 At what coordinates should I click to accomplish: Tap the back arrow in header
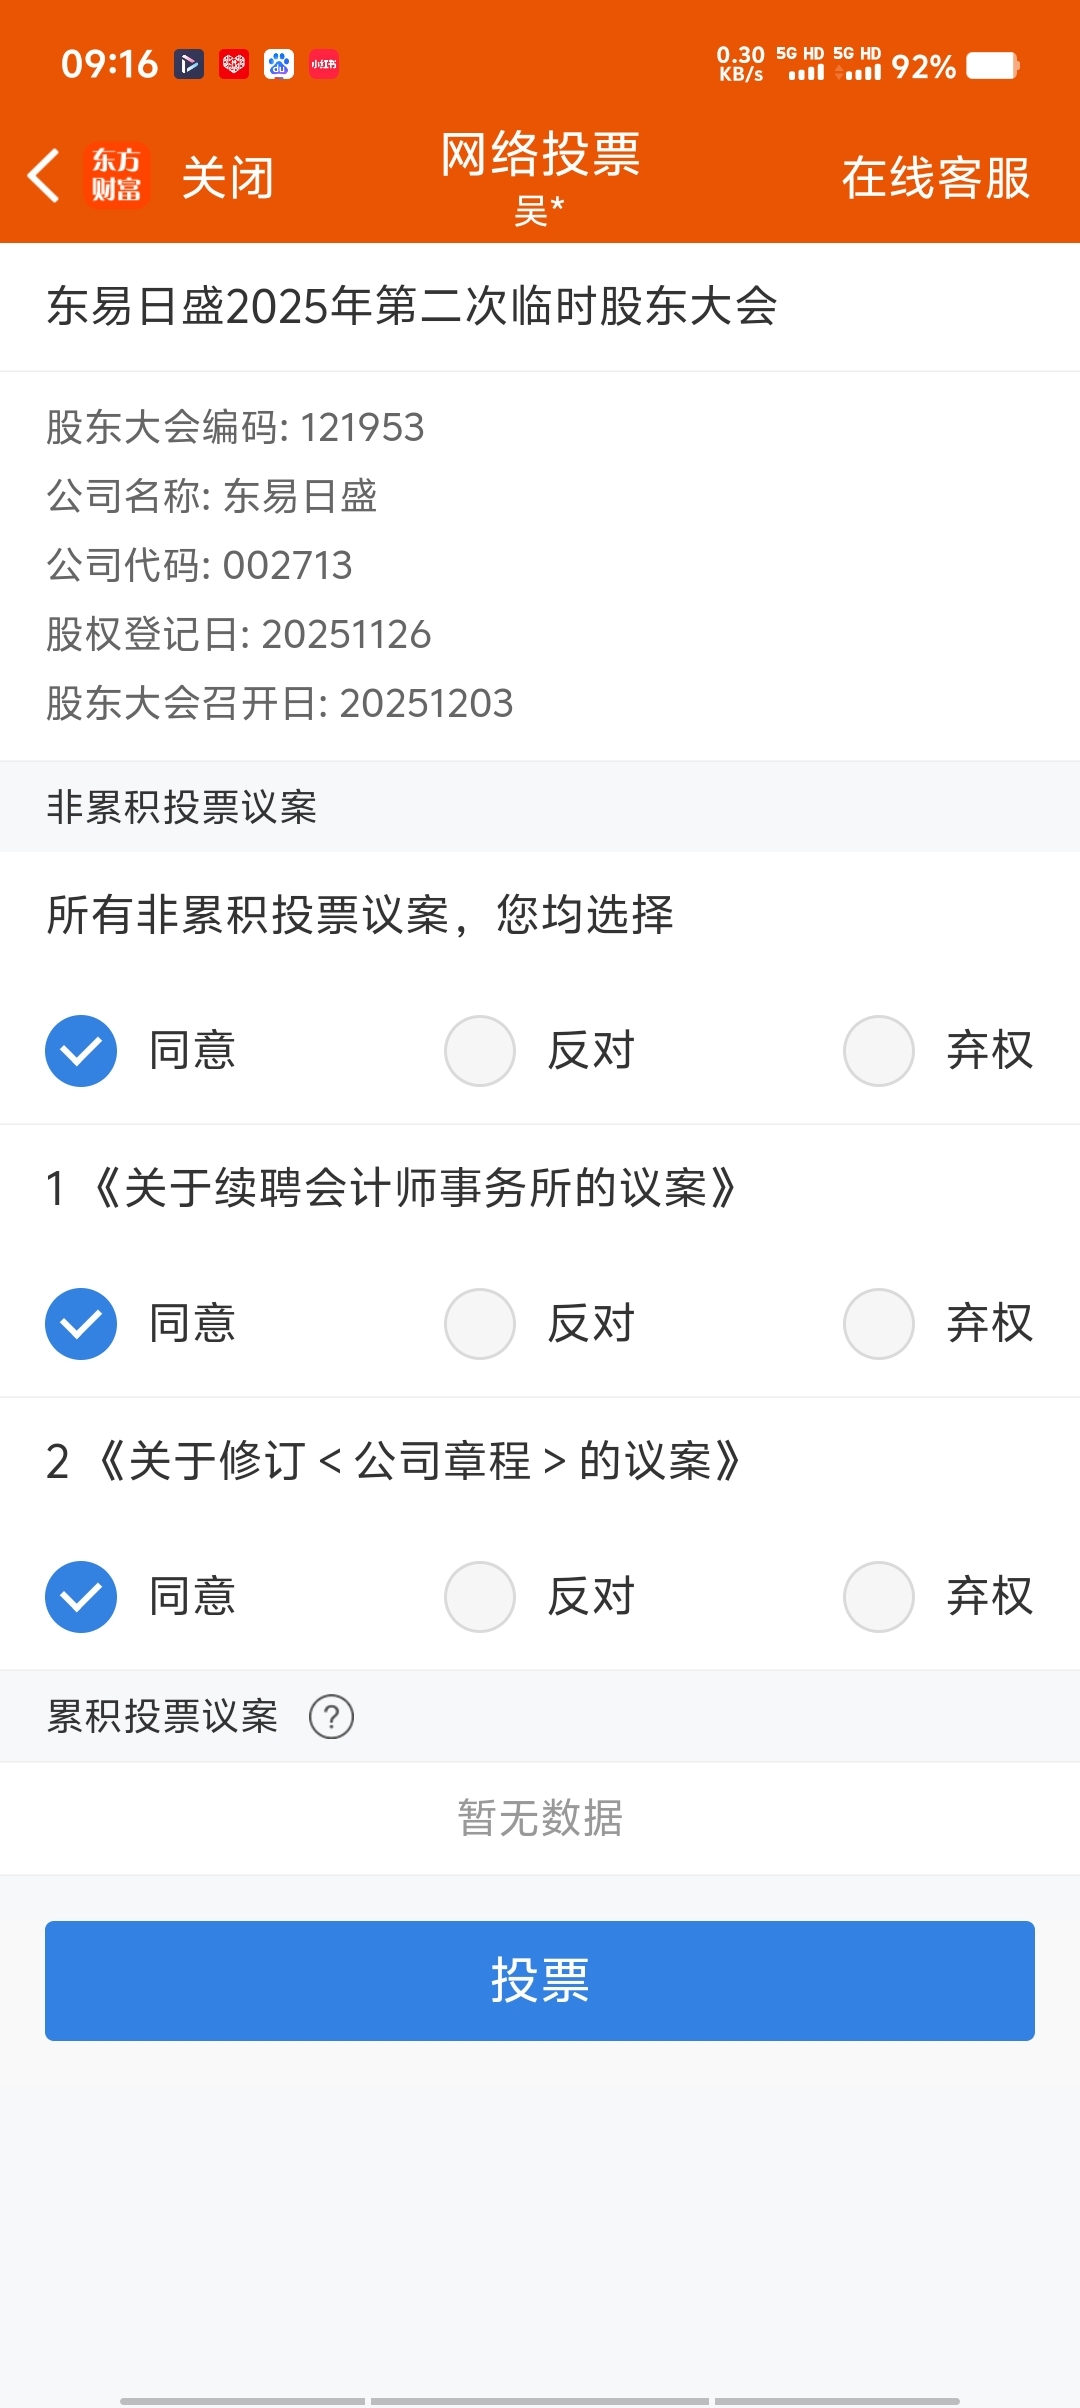(44, 176)
